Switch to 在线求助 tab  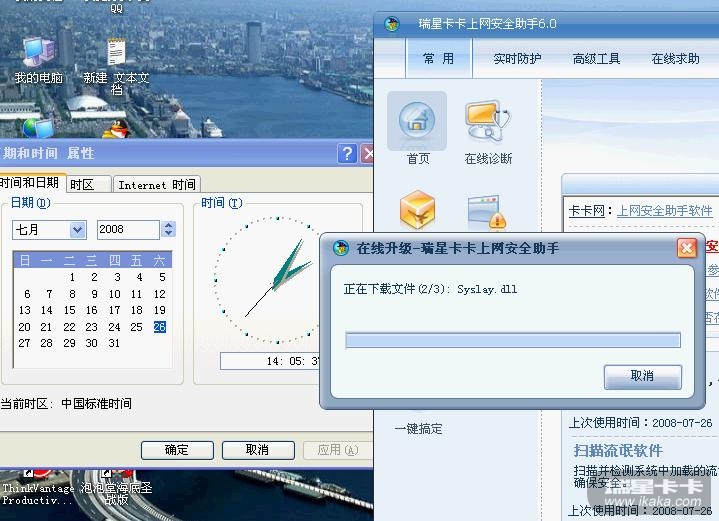click(x=675, y=59)
